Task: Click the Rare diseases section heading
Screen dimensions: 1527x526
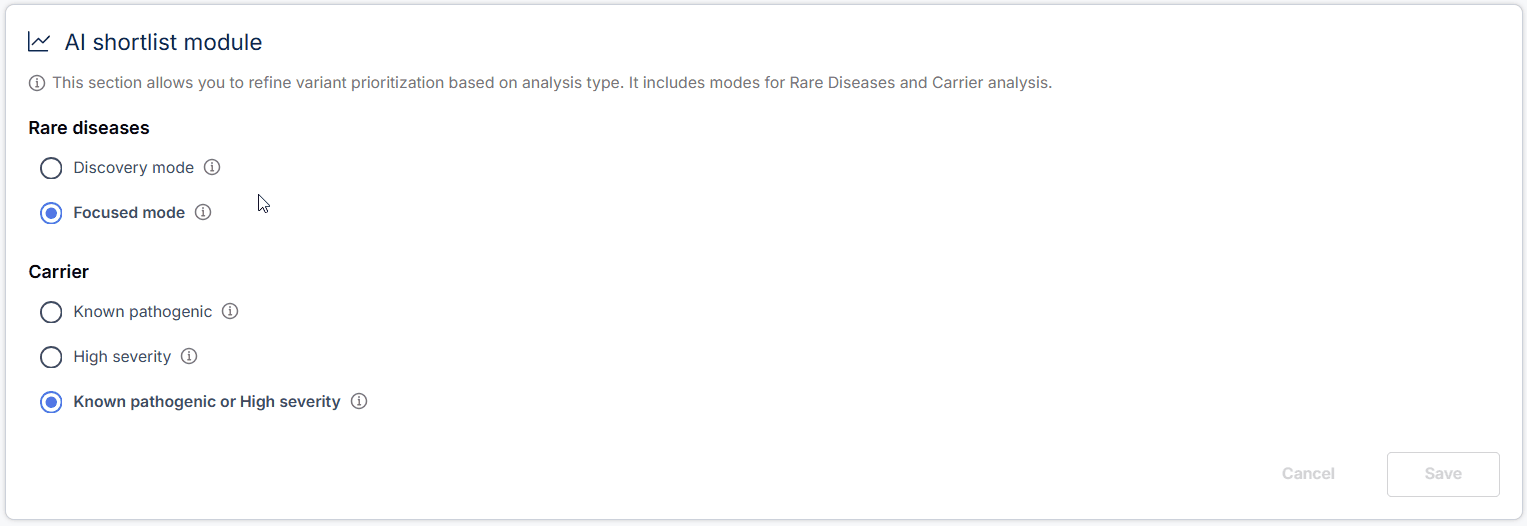Action: click(89, 128)
